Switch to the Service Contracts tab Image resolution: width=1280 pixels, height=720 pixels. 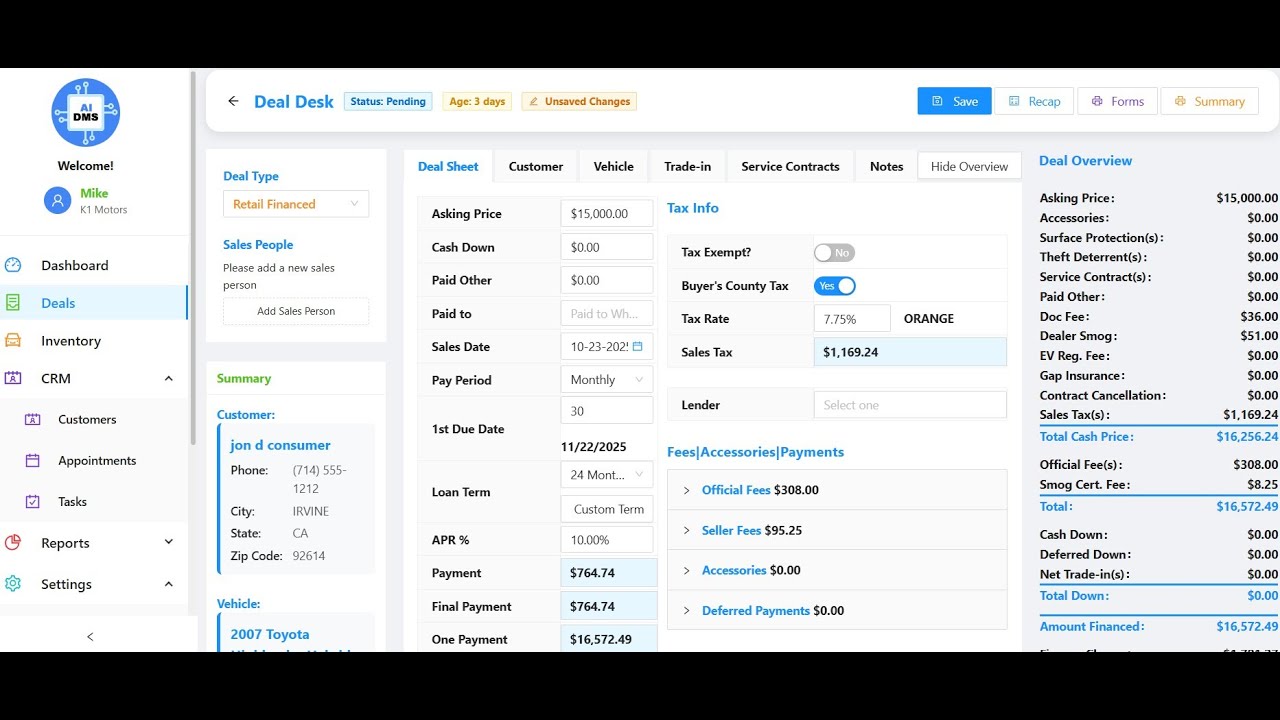pos(790,166)
